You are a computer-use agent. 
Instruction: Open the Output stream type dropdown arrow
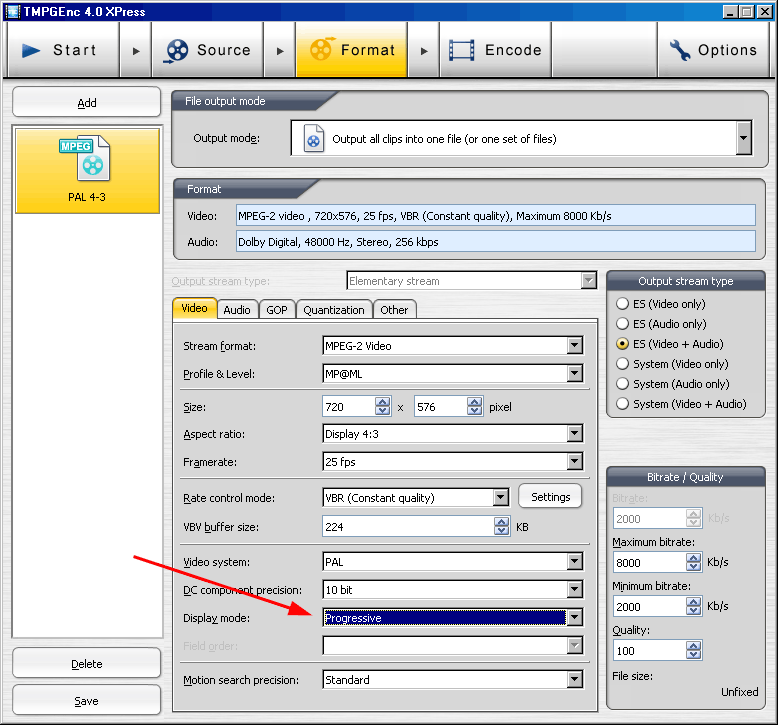click(x=588, y=281)
